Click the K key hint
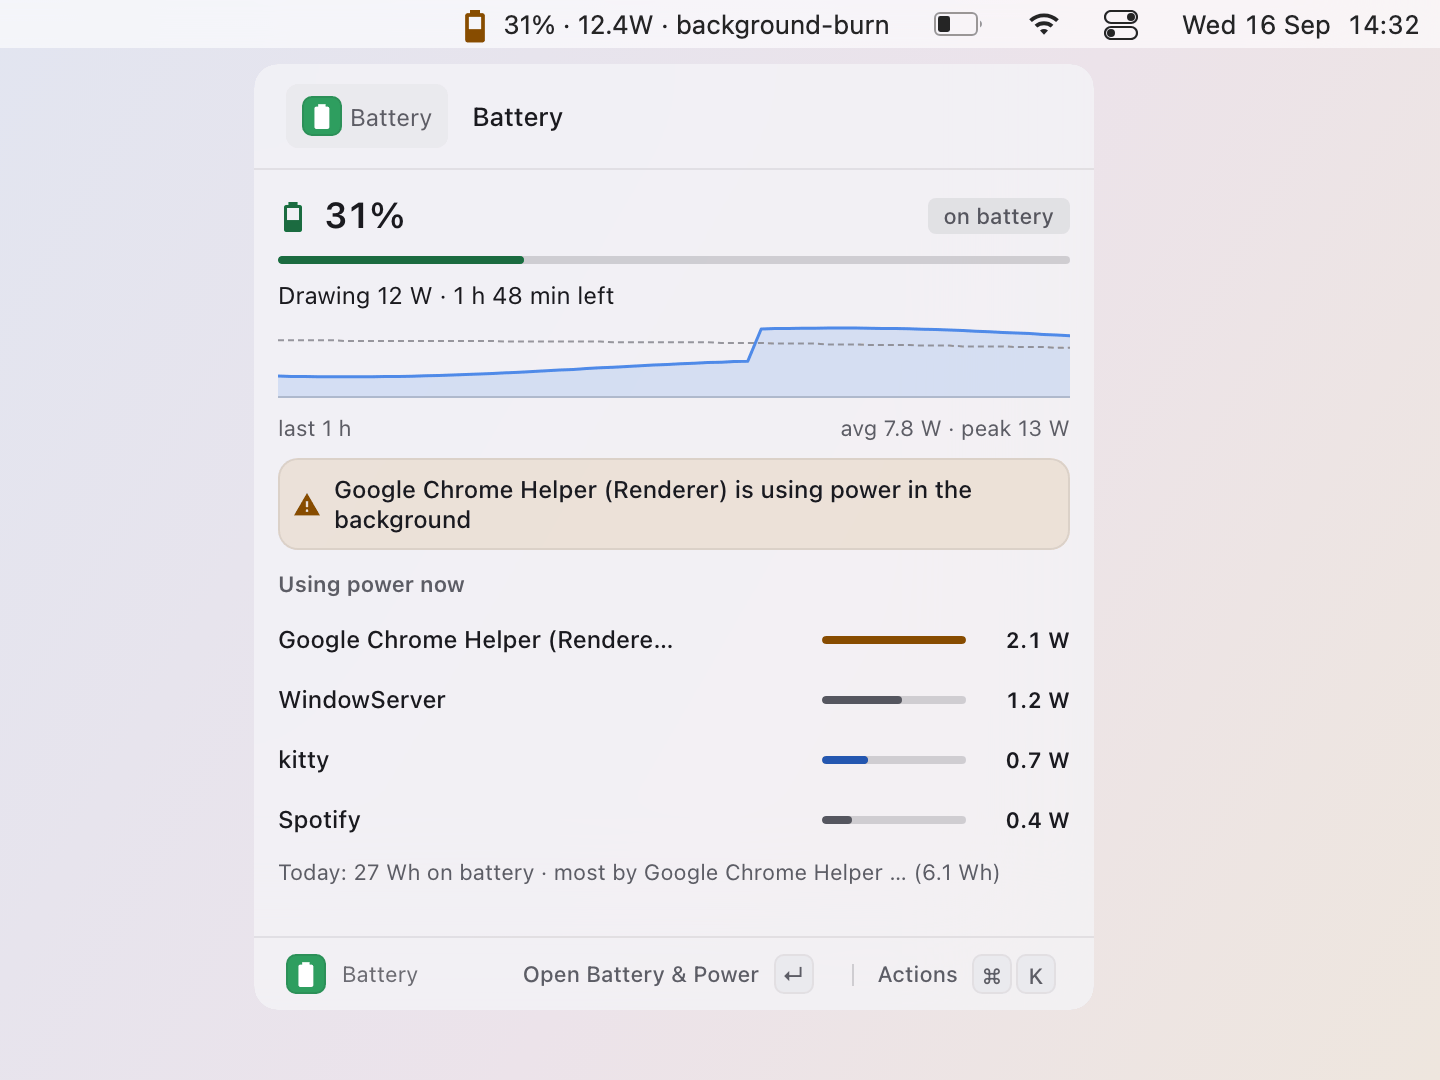The image size is (1440, 1080). pyautogui.click(x=1036, y=974)
